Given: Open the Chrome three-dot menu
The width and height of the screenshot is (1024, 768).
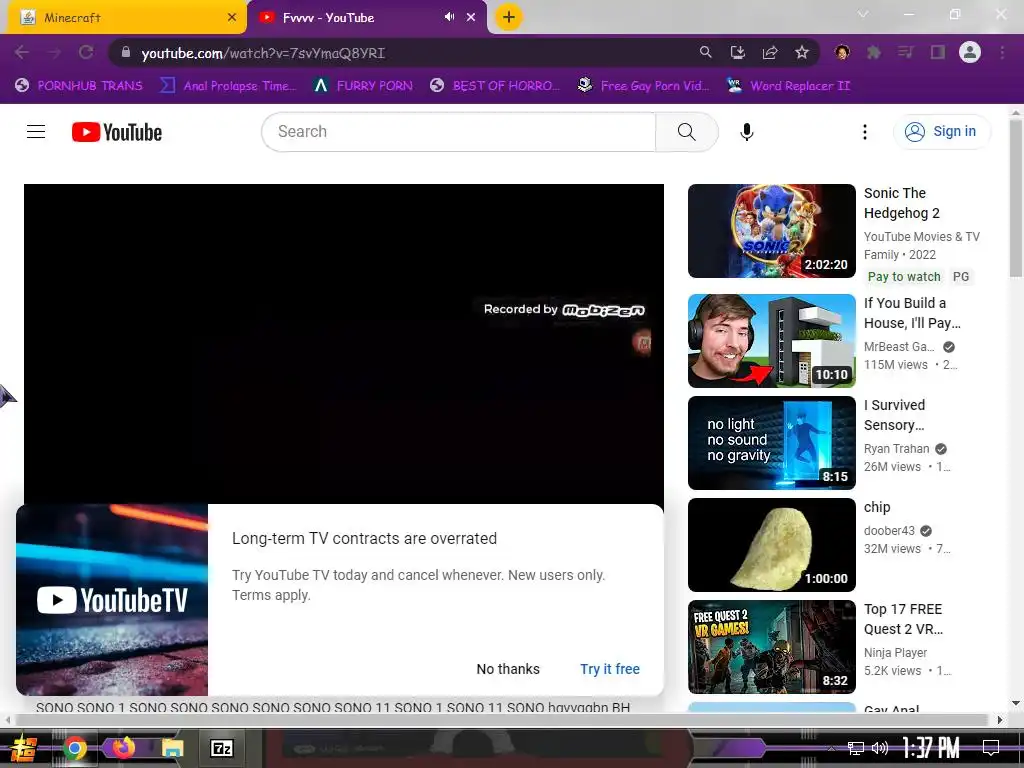Looking at the screenshot, I should click(x=1002, y=52).
